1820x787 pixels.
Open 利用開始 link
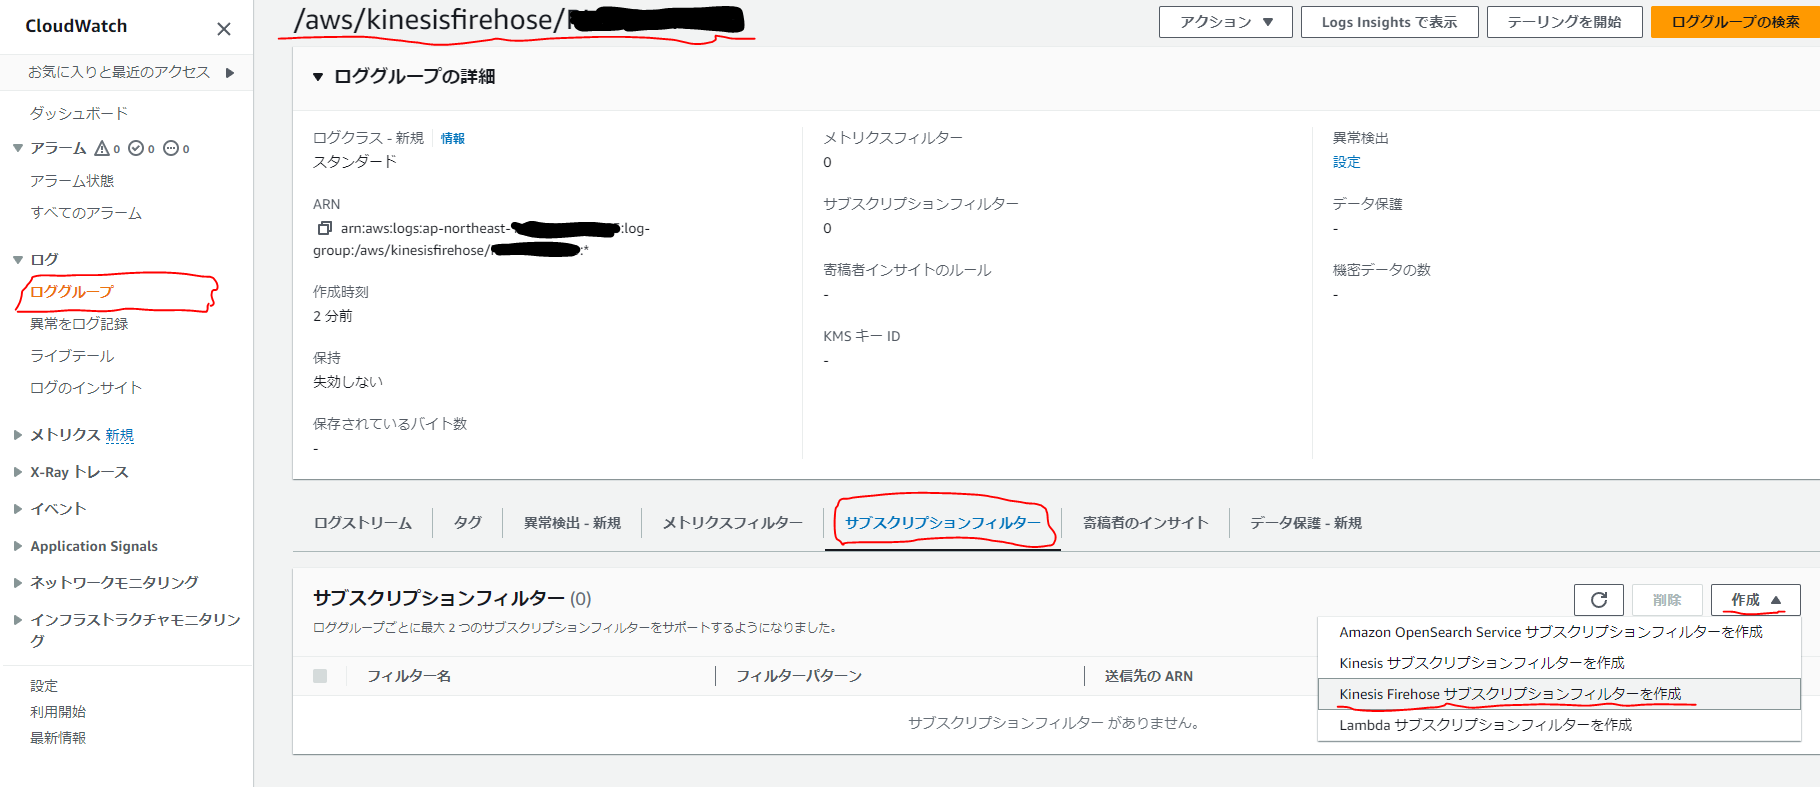pyautogui.click(x=58, y=712)
